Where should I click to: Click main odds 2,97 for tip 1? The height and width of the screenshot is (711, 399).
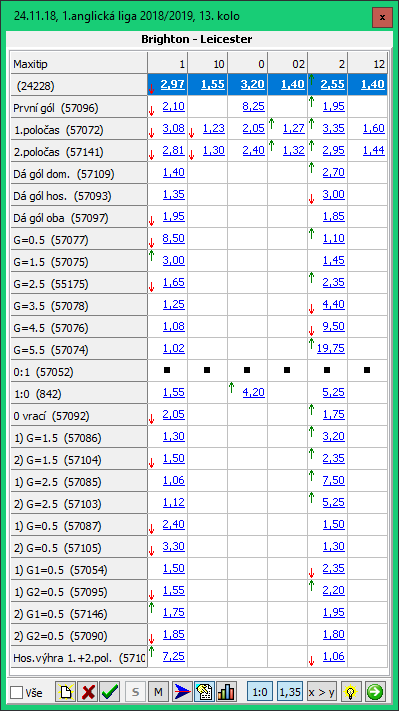pyautogui.click(x=174, y=84)
